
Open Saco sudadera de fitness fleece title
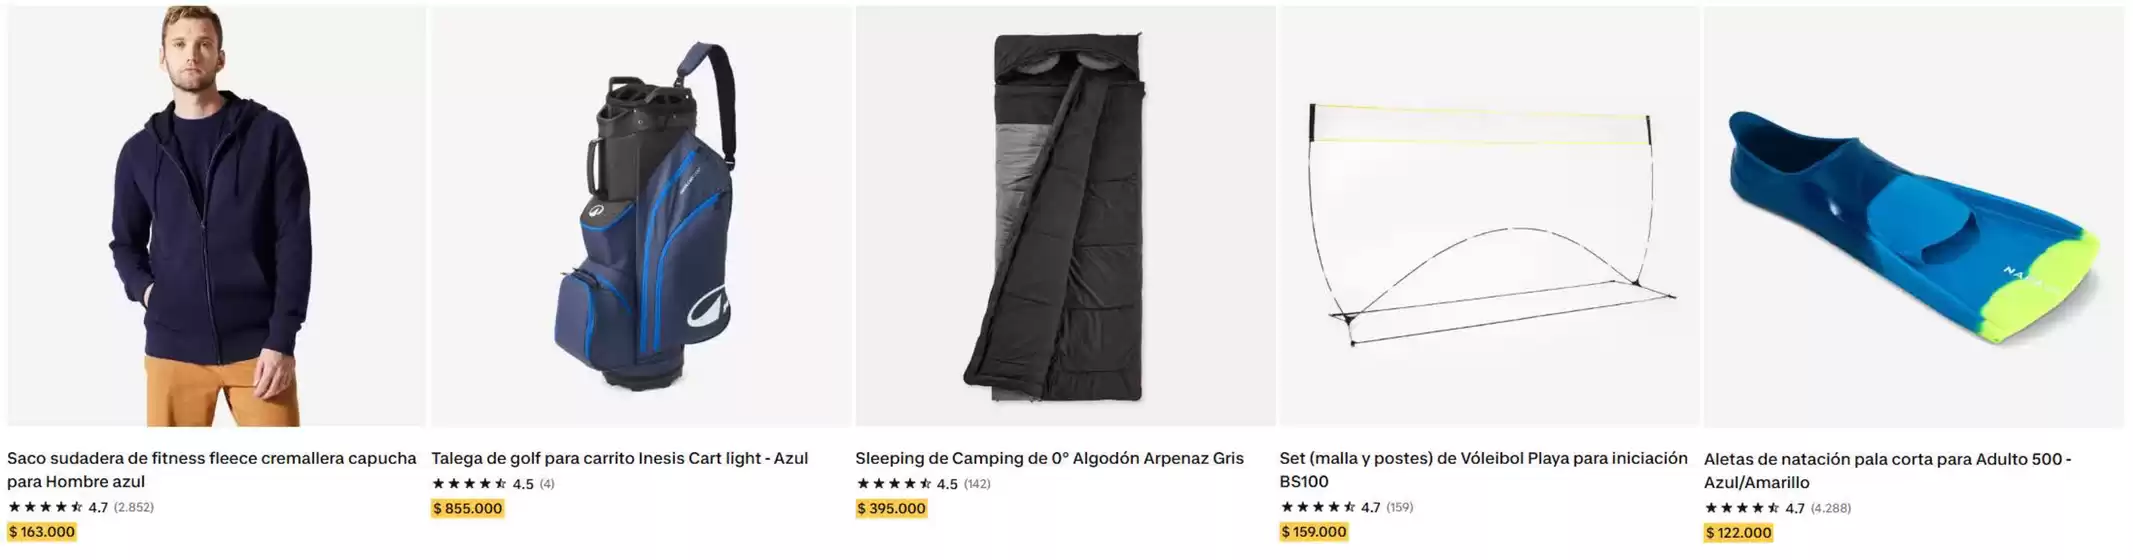(212, 470)
